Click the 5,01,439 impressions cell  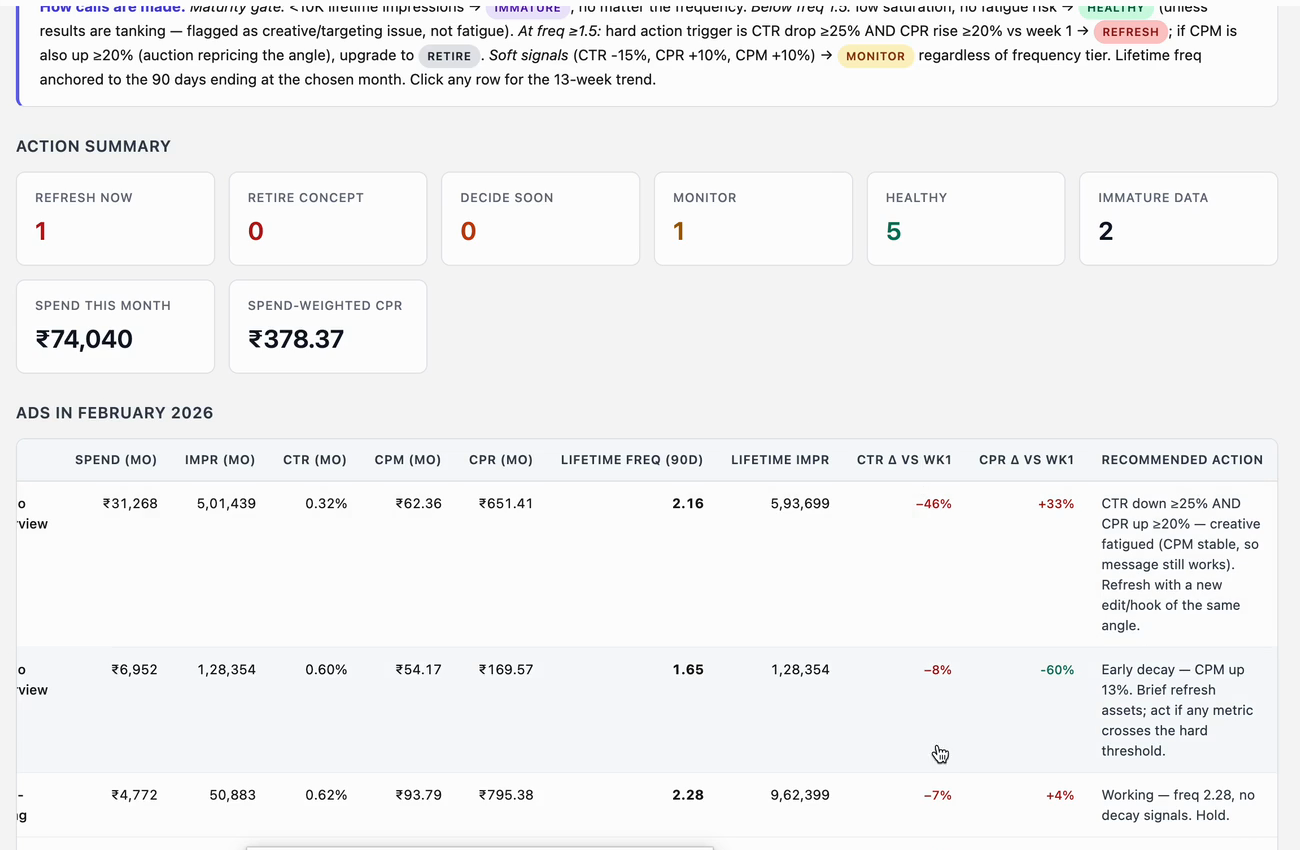pos(226,503)
